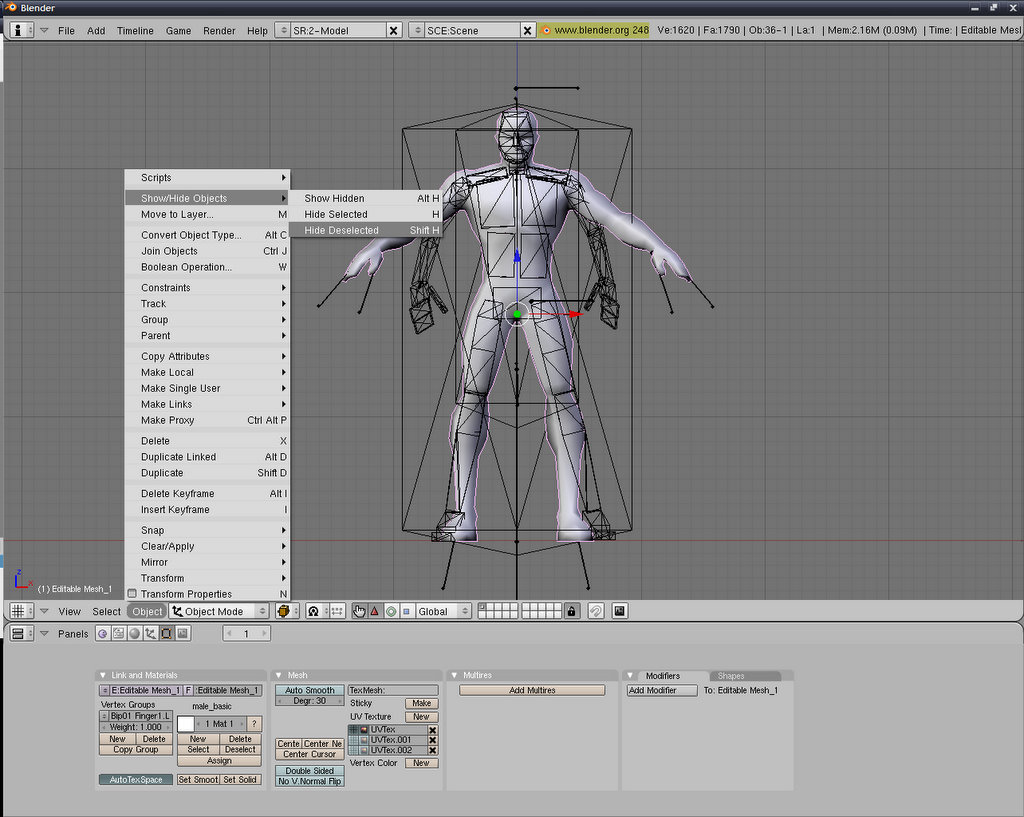Open the Scene context panel icon
This screenshot has height=817, width=1024.
click(182, 634)
